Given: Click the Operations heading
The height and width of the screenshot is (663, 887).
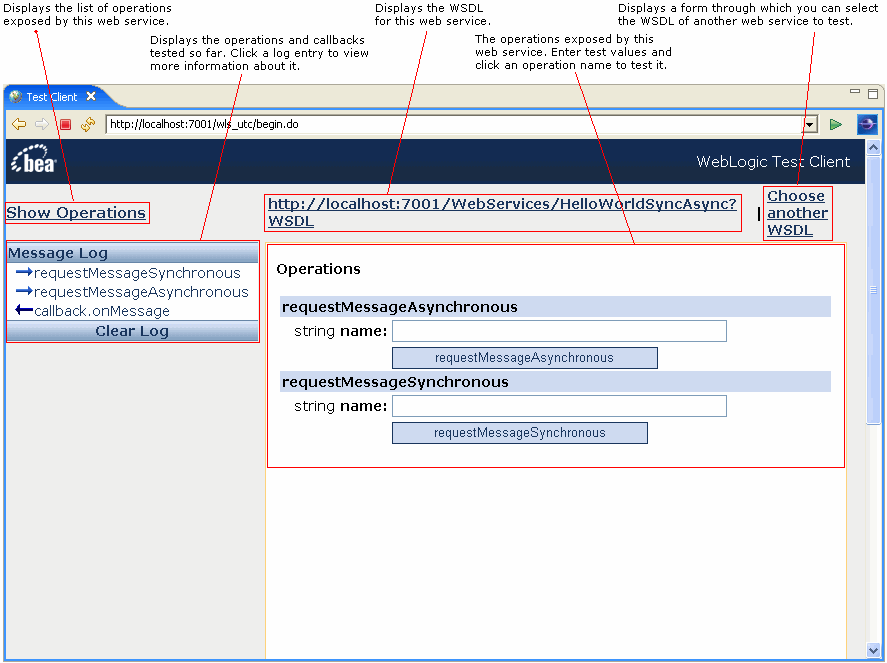Looking at the screenshot, I should pos(318,269).
